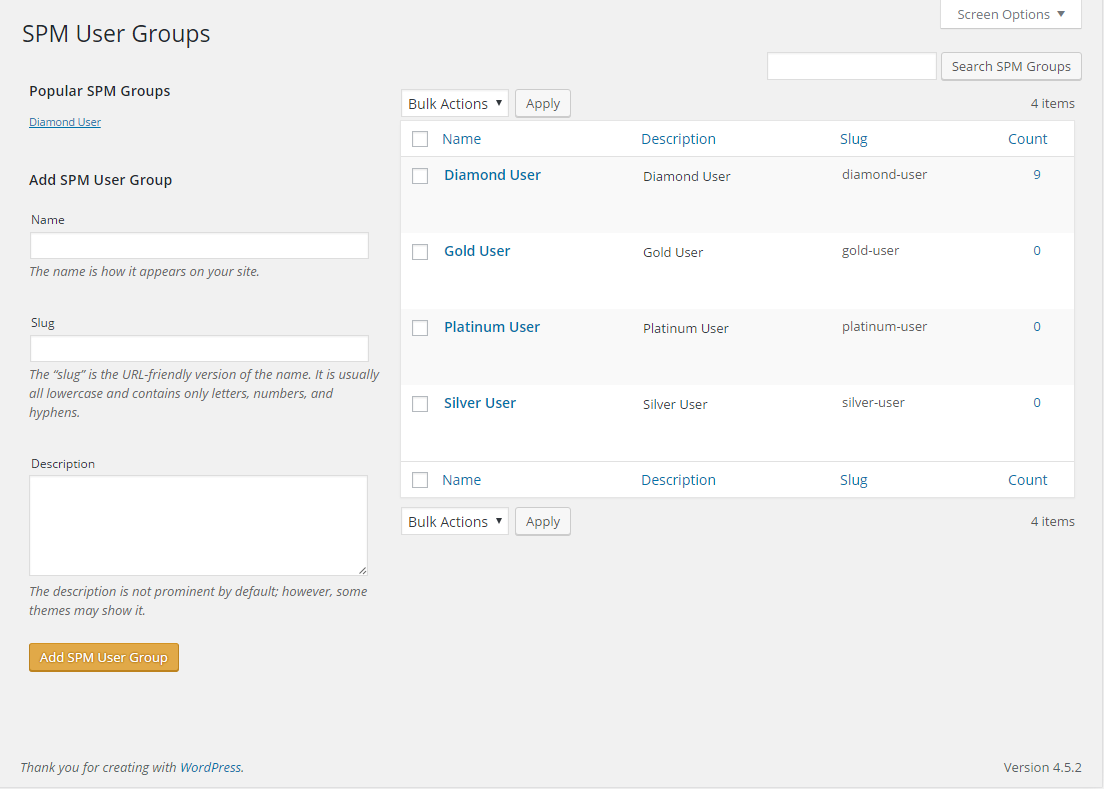Click the Gold User description cell
This screenshot has height=789, width=1104.
pos(672,252)
